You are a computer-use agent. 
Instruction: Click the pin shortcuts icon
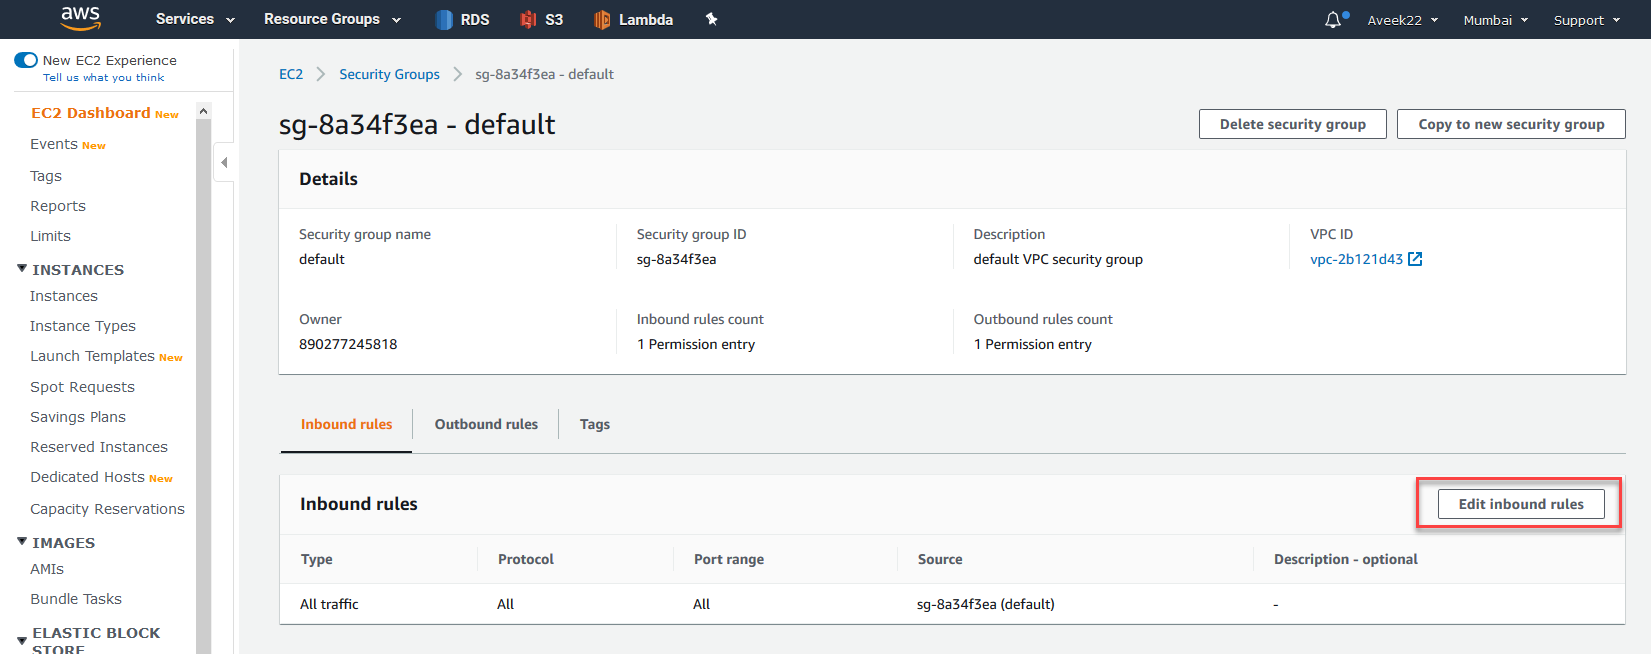pyautogui.click(x=712, y=19)
